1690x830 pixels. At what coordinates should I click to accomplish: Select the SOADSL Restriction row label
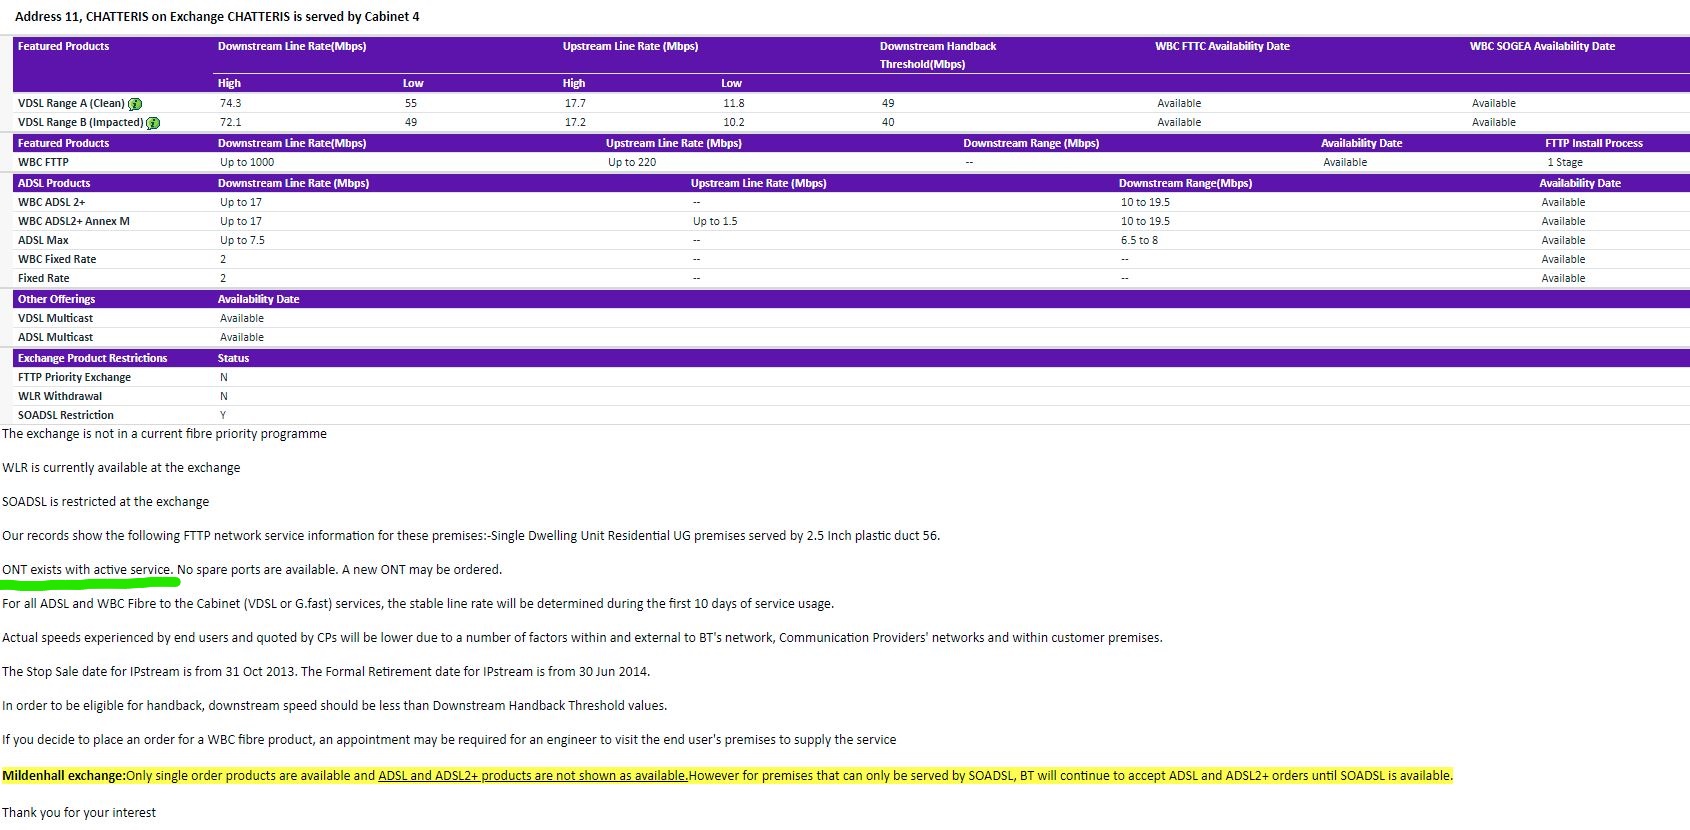pos(66,415)
